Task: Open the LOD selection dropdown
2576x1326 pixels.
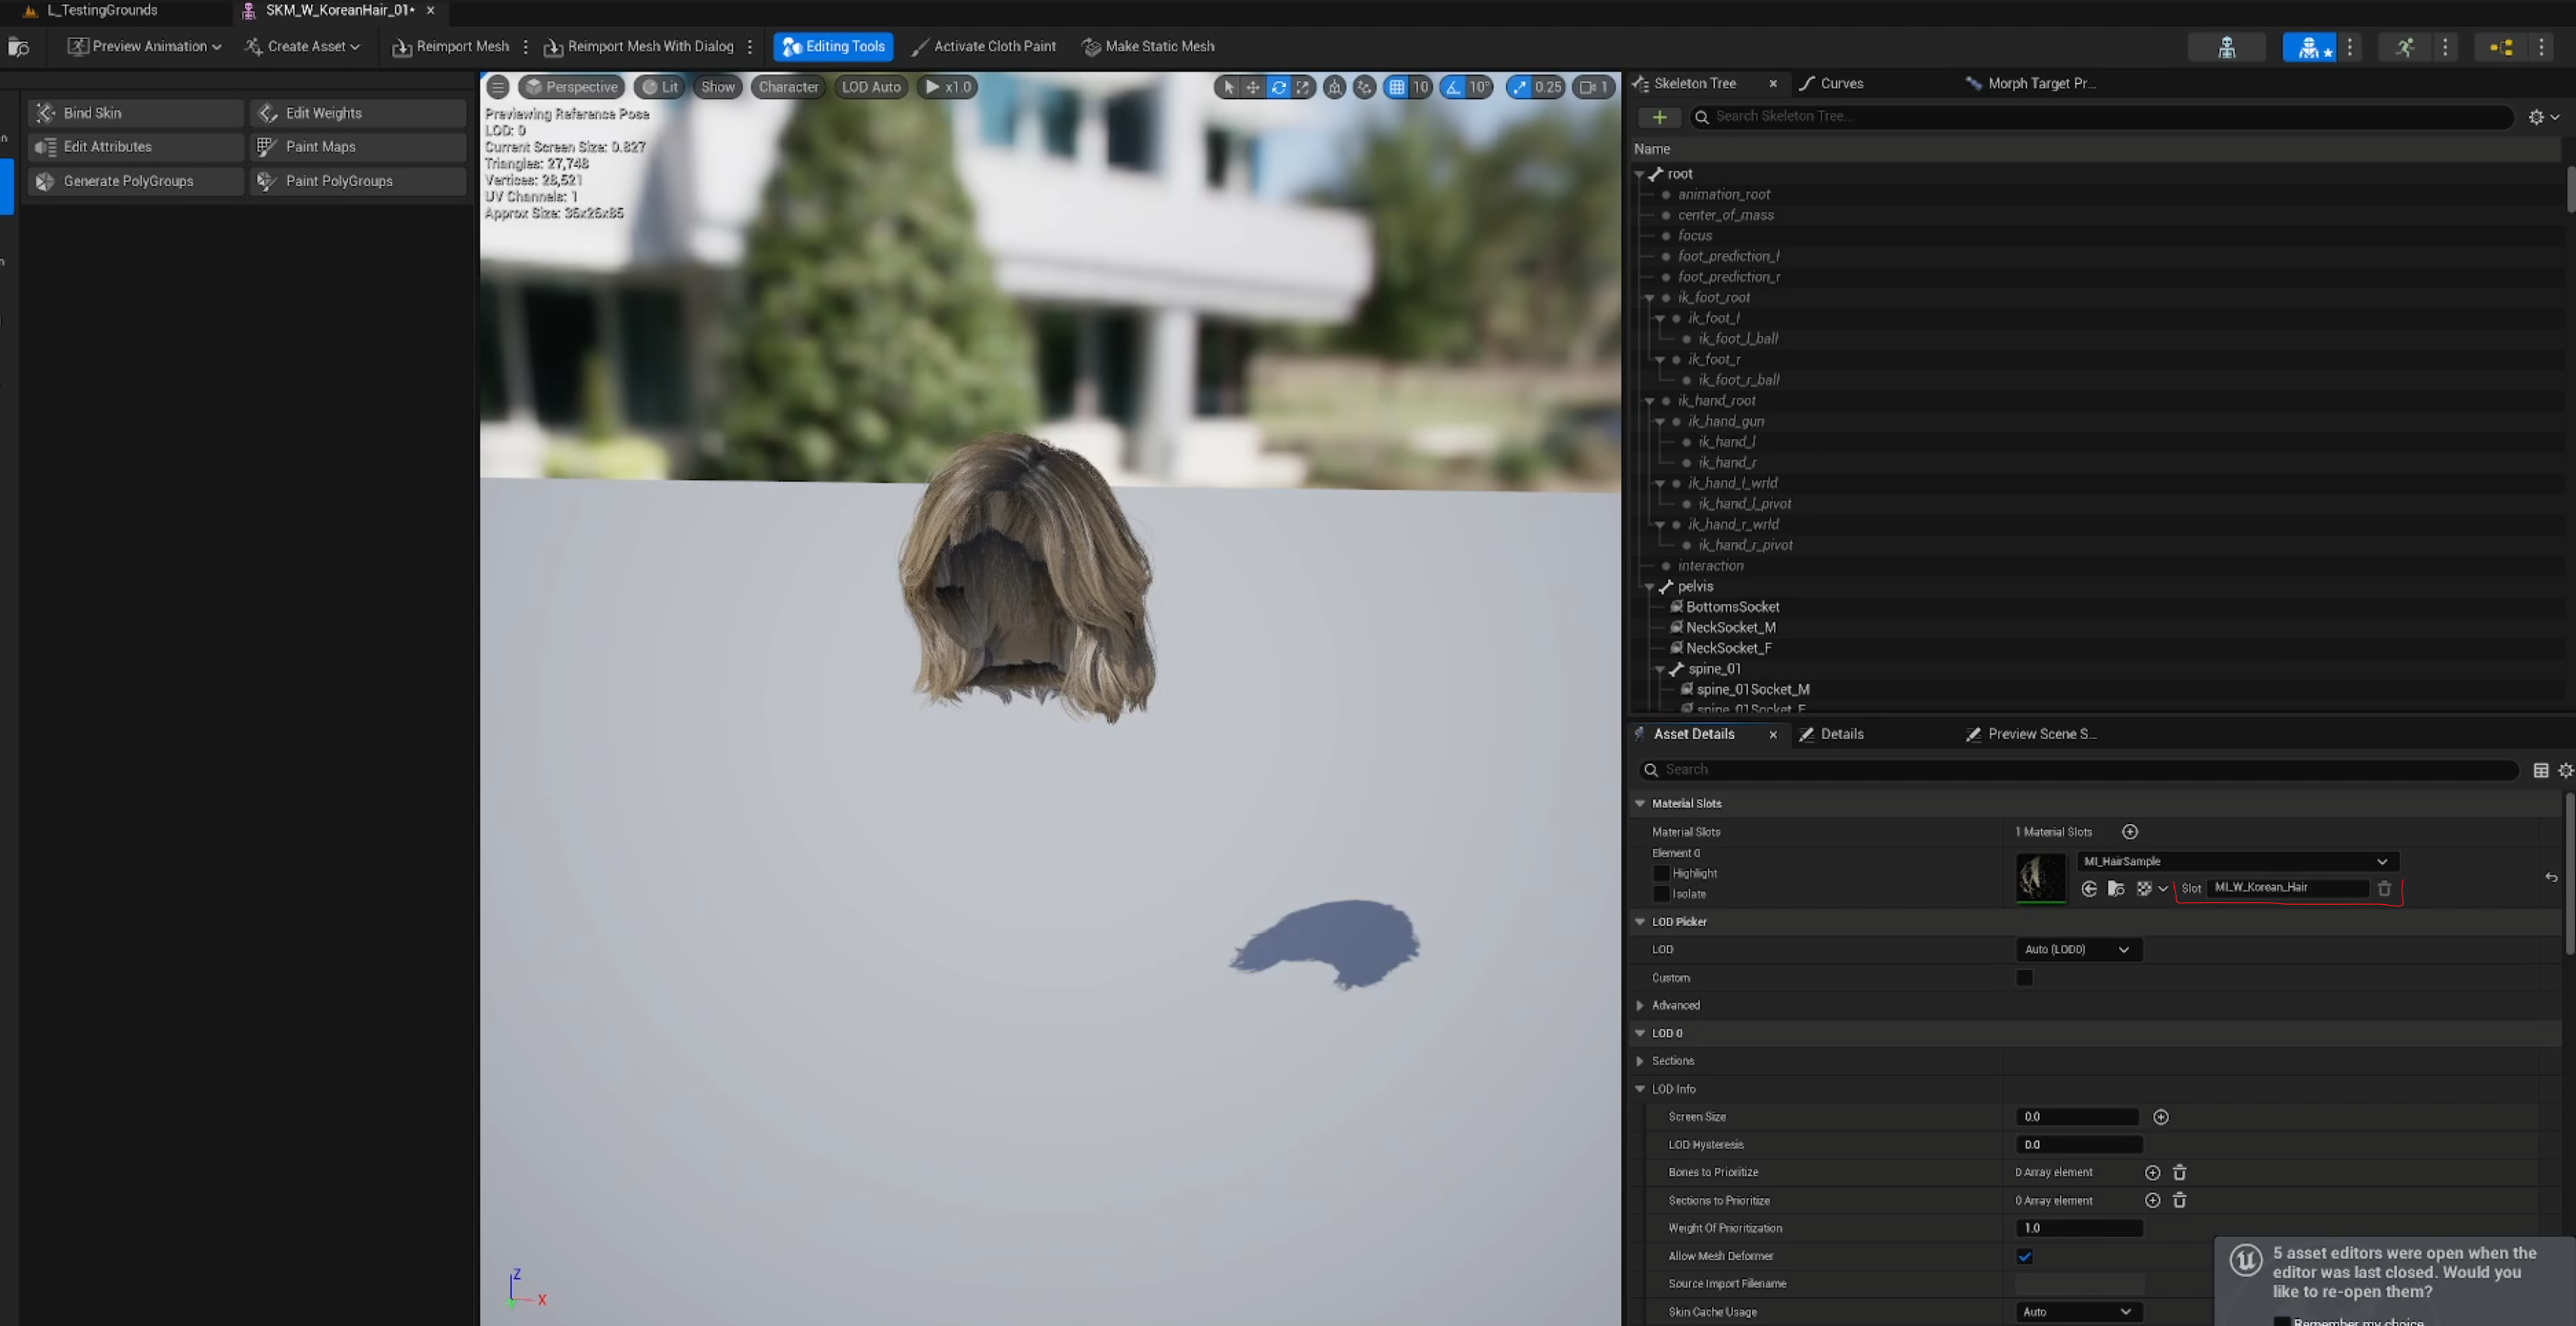Action: point(2078,949)
